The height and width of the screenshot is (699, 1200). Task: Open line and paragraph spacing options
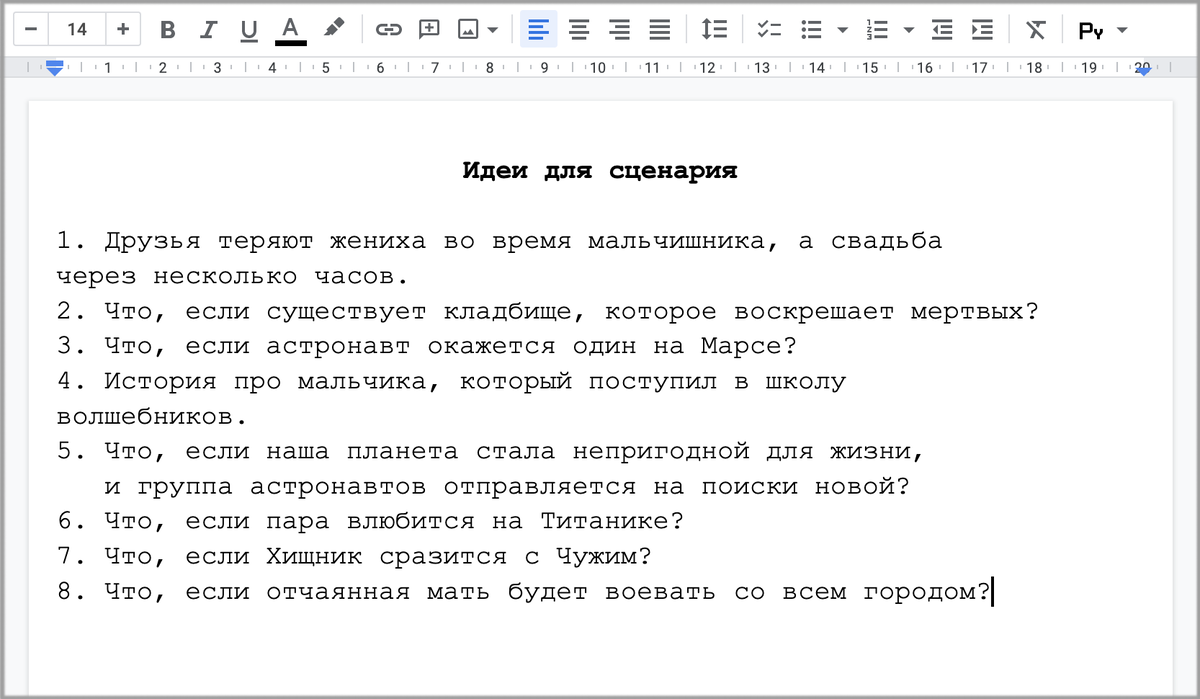pos(713,30)
